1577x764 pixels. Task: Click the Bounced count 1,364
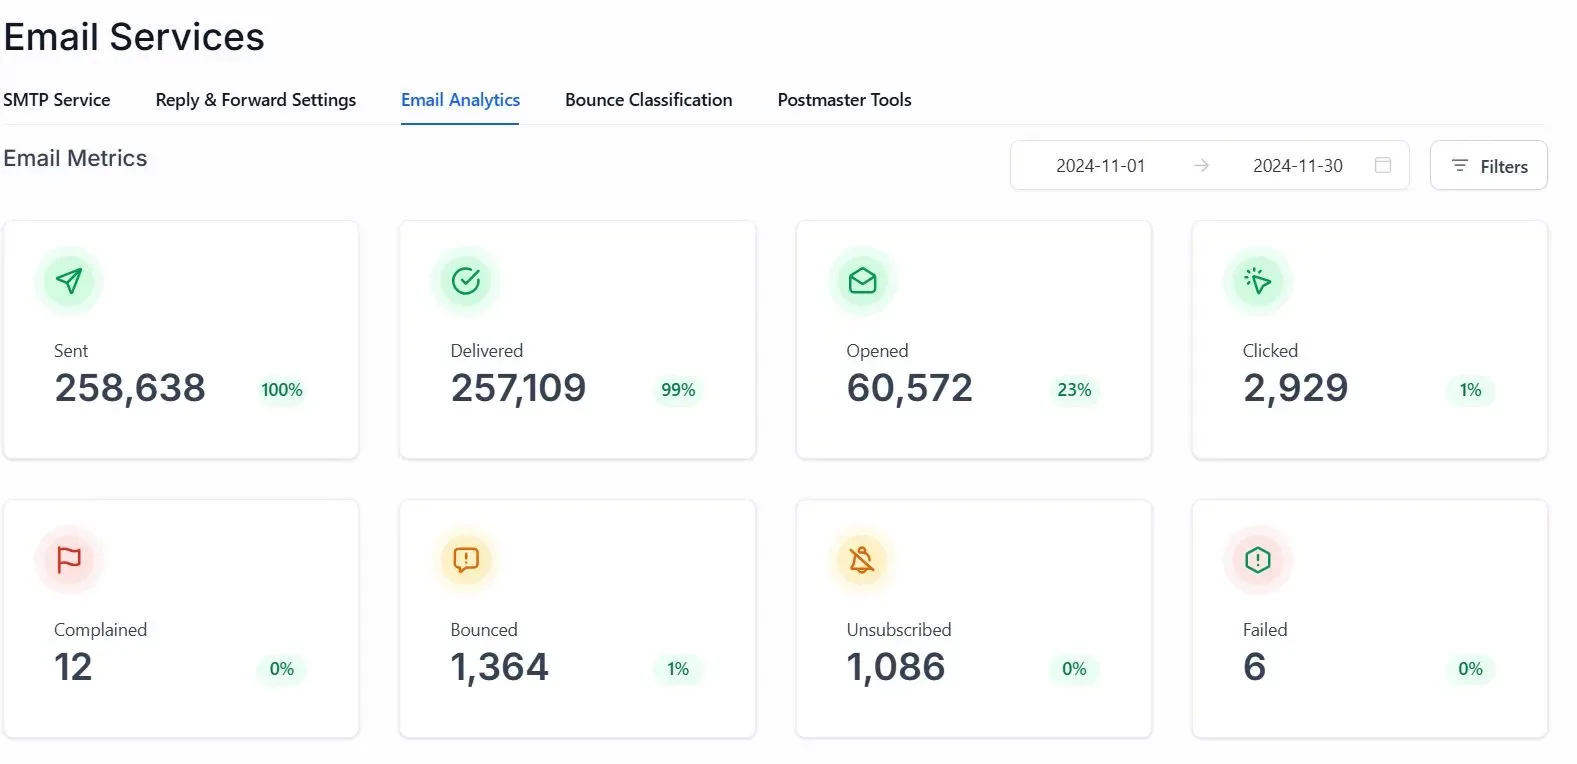point(499,667)
